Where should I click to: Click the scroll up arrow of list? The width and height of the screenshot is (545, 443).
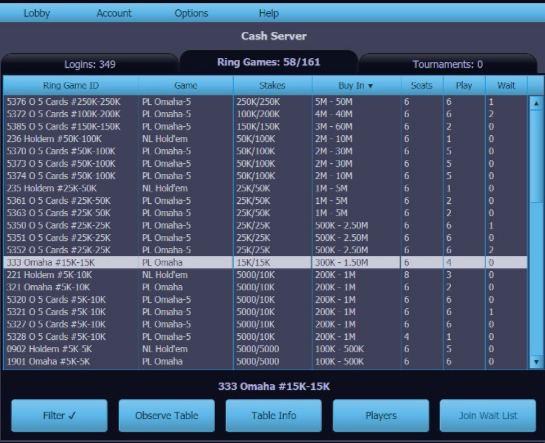[536, 103]
